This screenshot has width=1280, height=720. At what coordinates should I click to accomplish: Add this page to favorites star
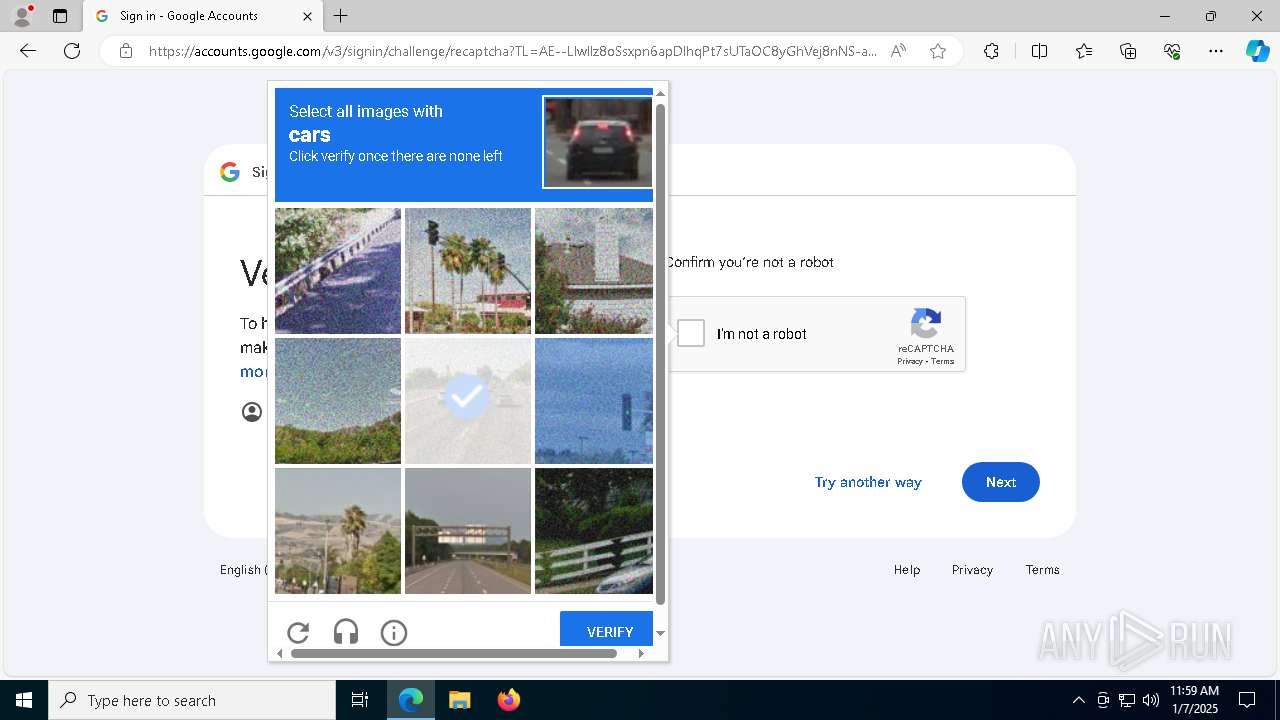pyautogui.click(x=937, y=51)
